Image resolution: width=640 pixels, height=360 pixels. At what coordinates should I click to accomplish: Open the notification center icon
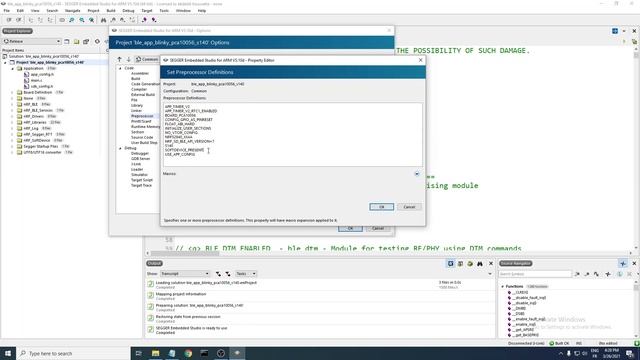click(x=630, y=353)
